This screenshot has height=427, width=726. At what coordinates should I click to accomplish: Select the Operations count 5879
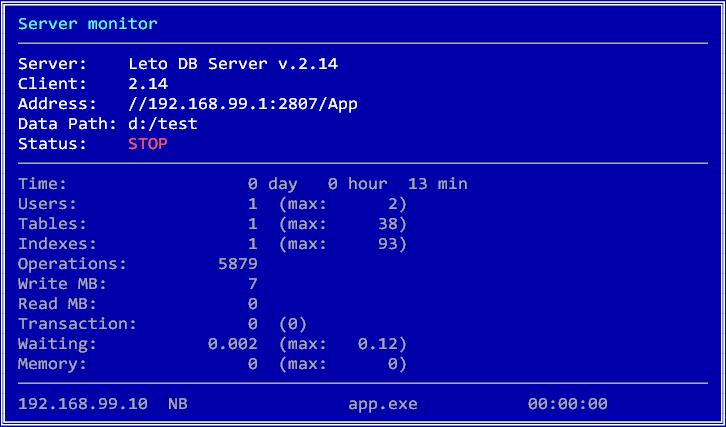237,264
